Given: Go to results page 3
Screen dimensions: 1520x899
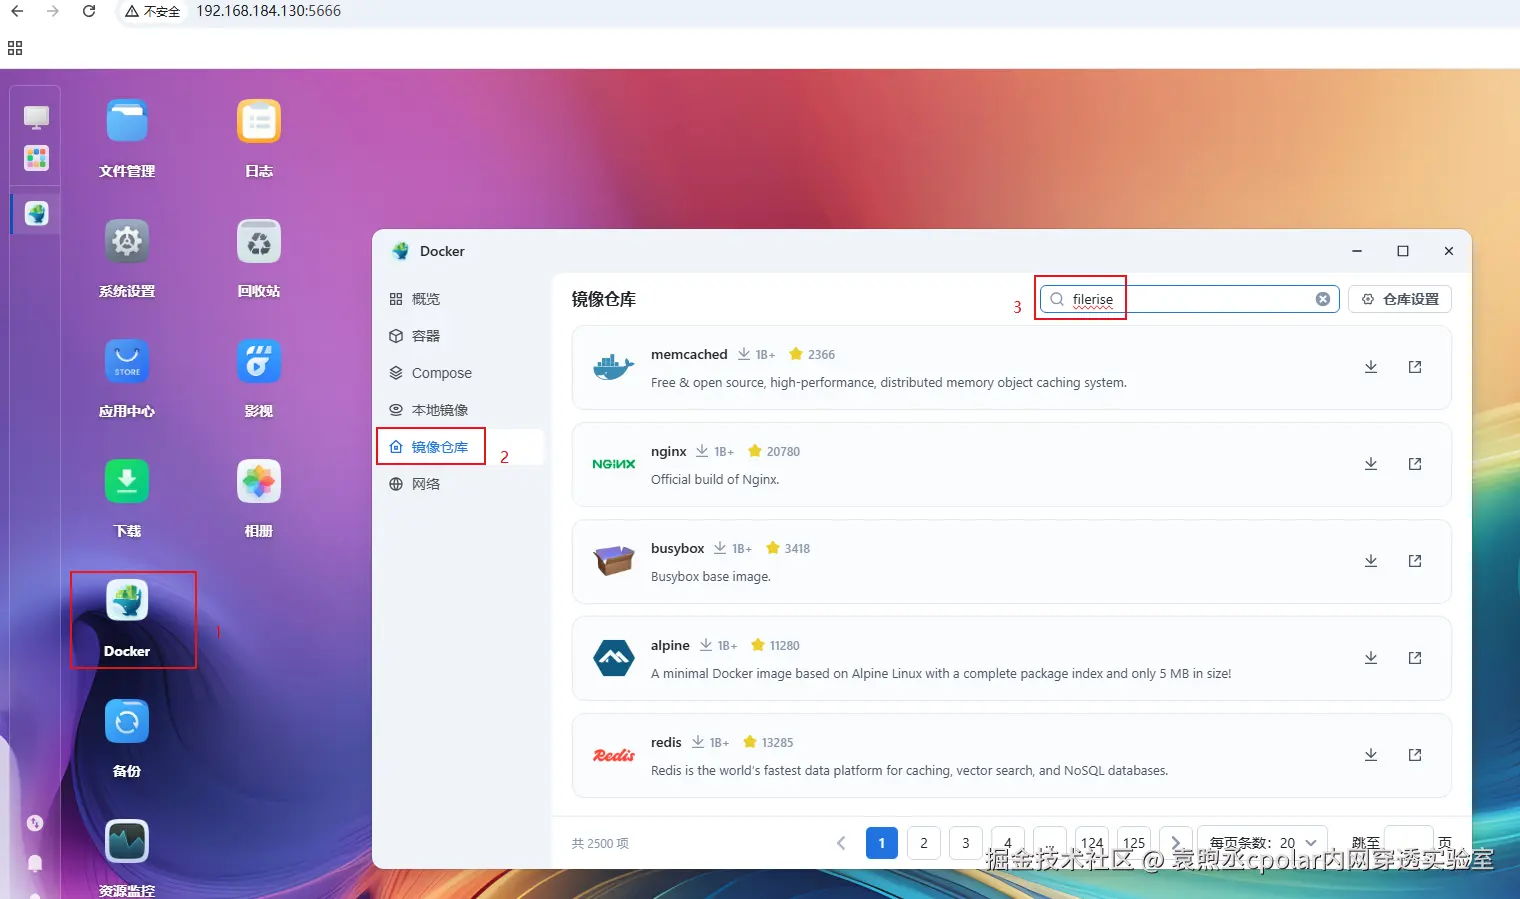Looking at the screenshot, I should tap(966, 843).
